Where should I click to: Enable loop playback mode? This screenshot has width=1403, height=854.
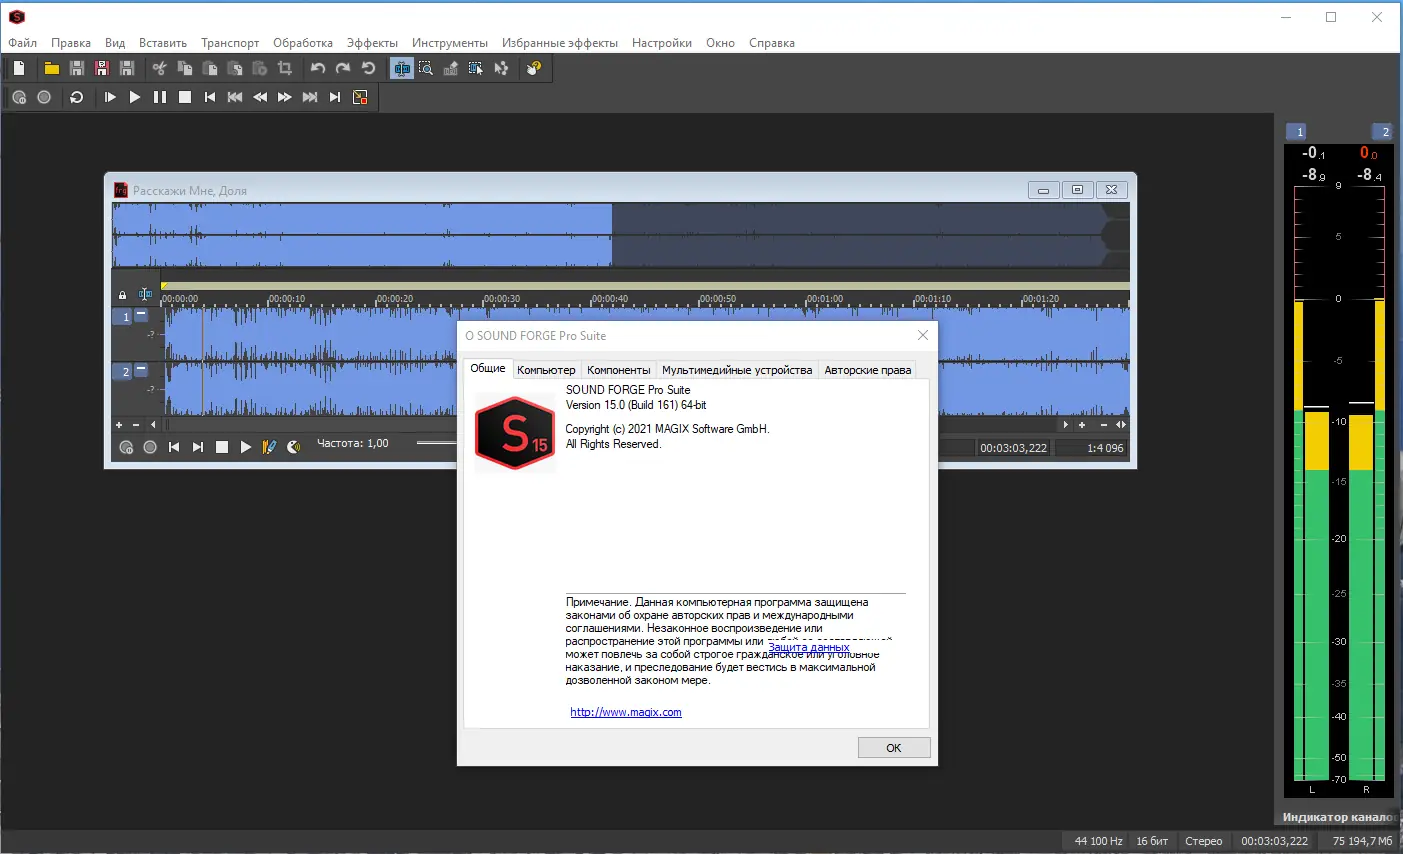(77, 97)
